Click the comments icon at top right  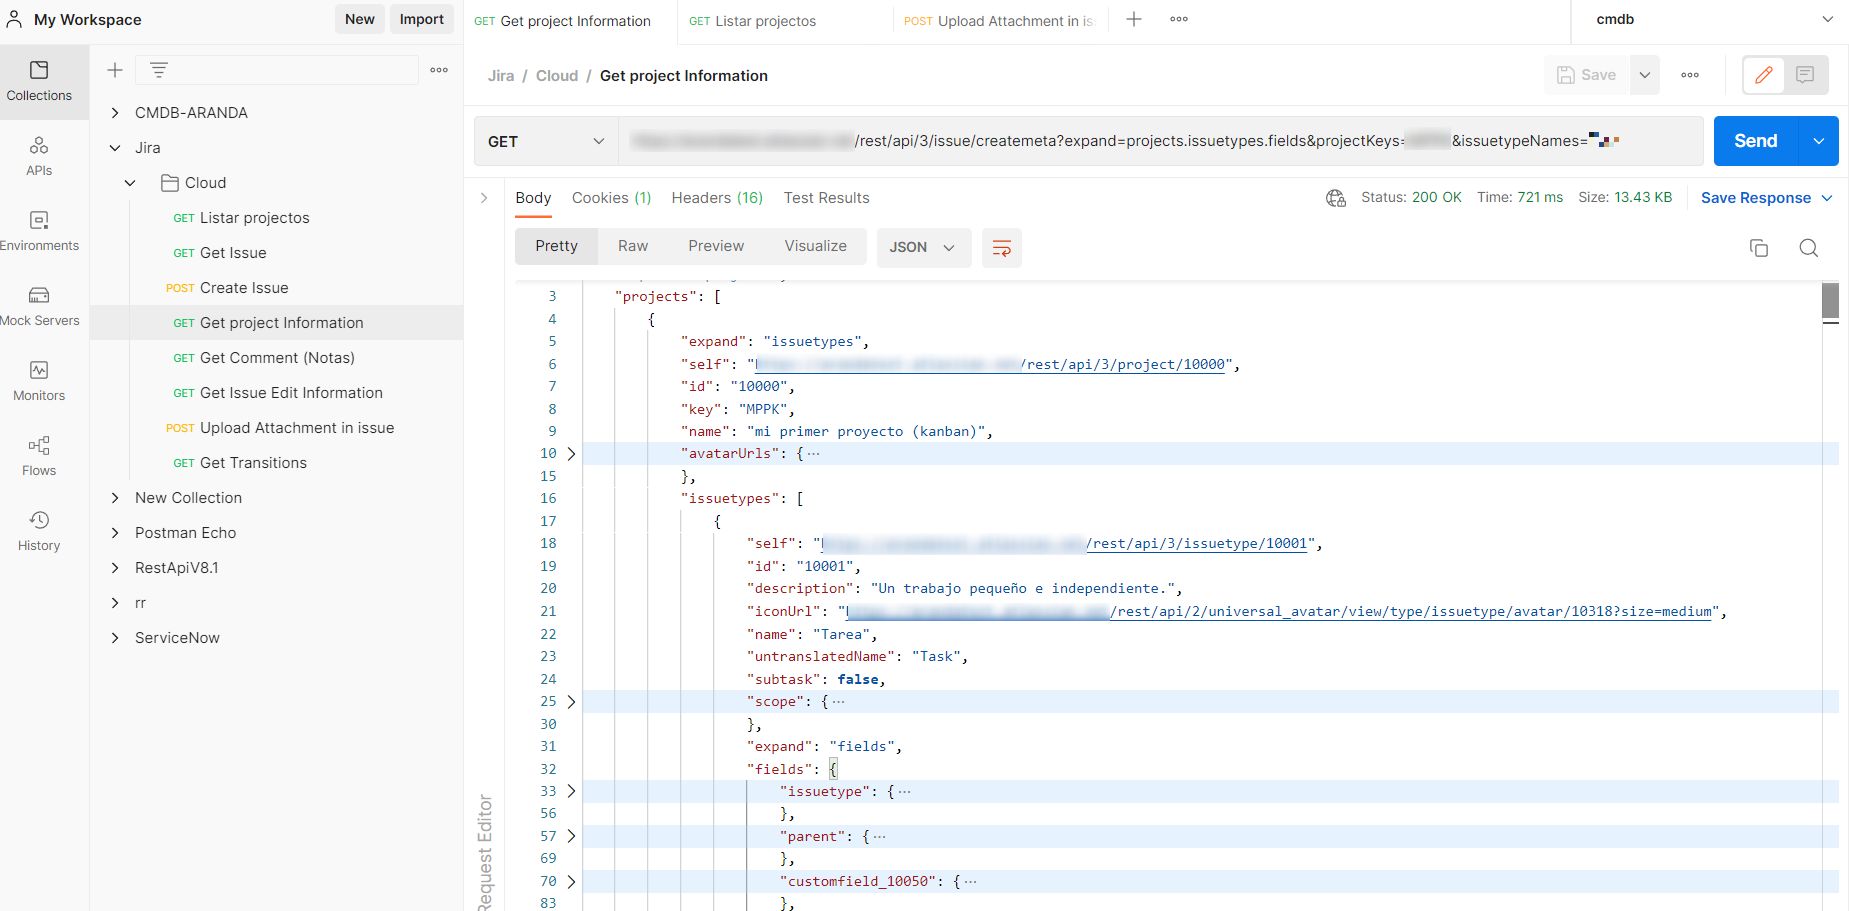pos(1805,75)
